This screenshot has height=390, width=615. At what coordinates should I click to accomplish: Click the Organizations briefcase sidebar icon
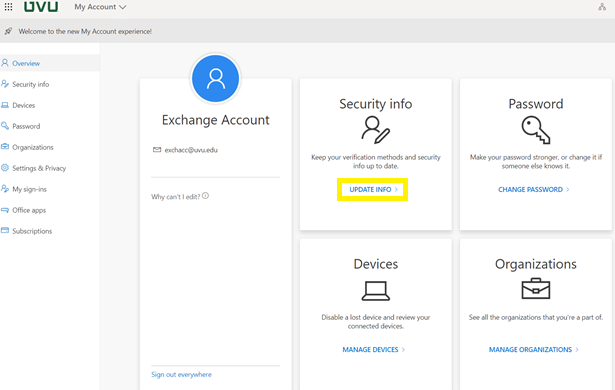(x=5, y=147)
